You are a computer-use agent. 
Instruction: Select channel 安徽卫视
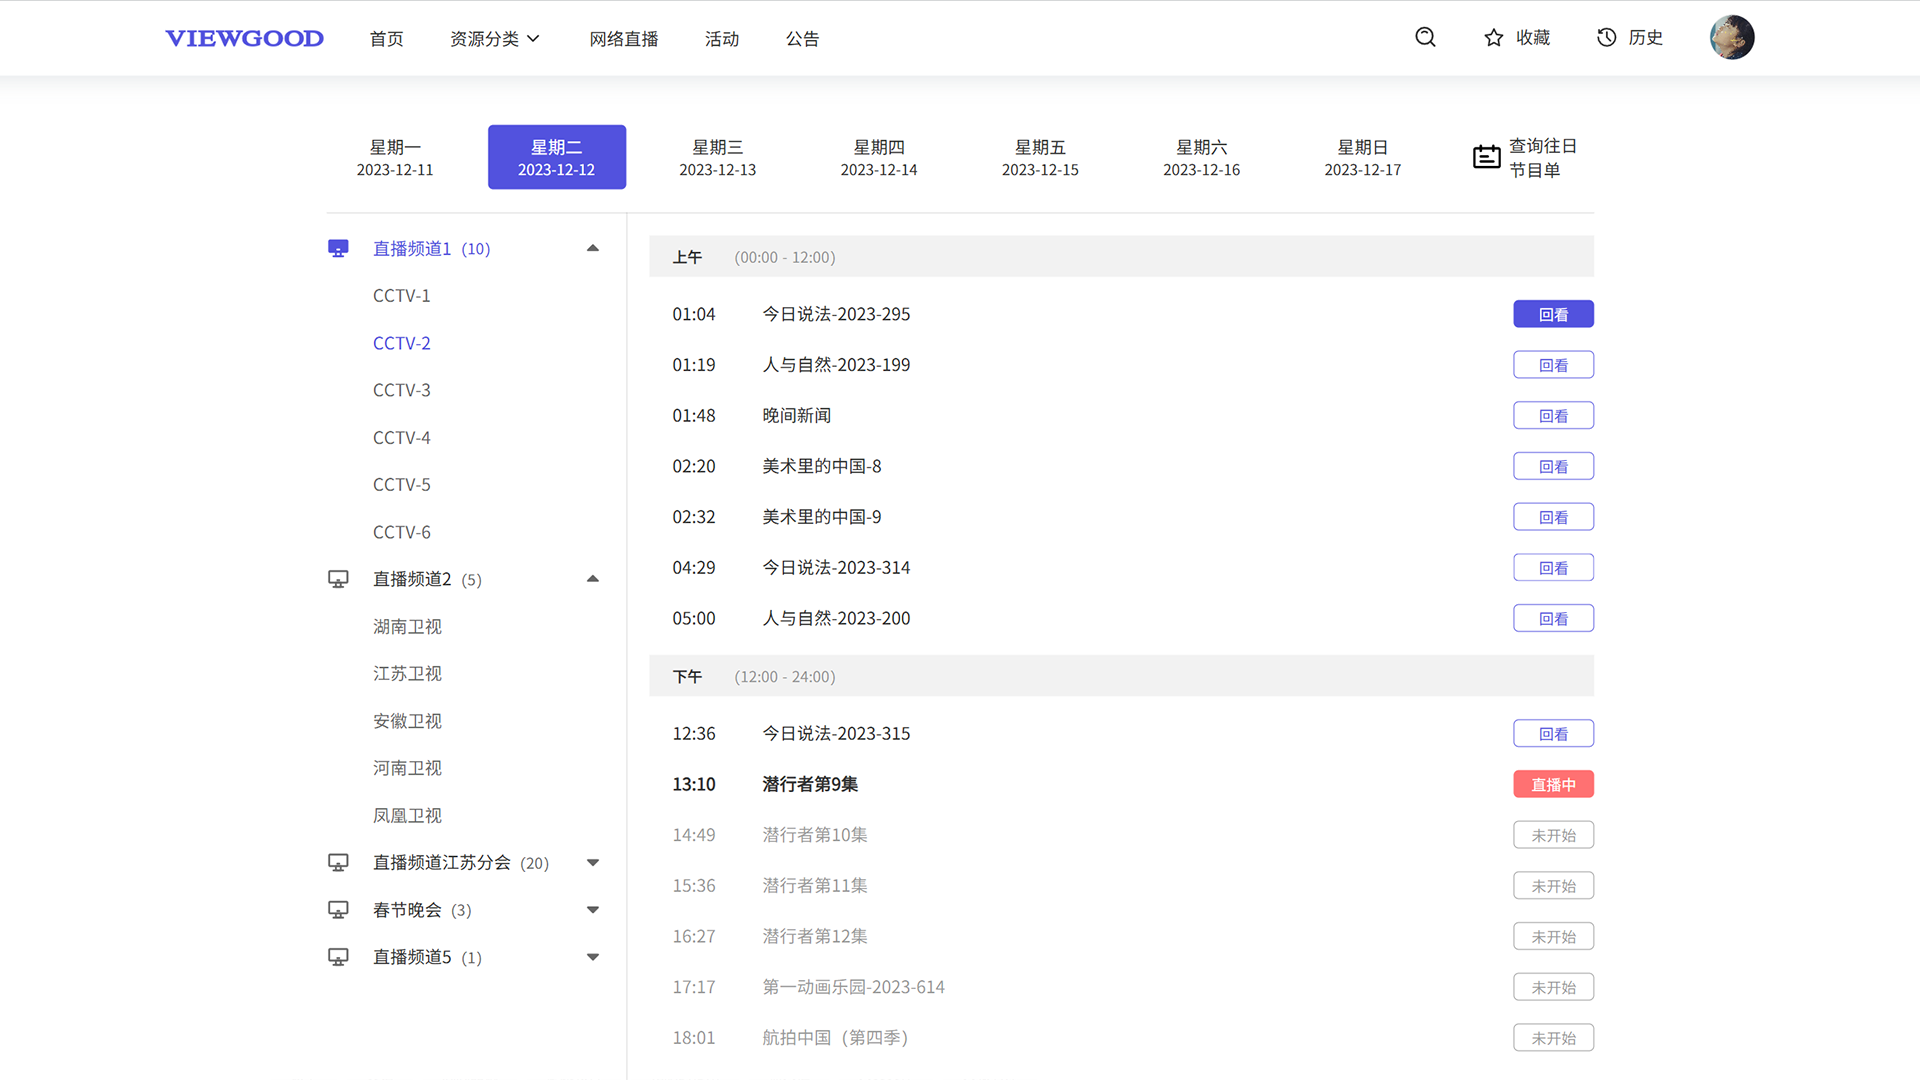point(407,721)
